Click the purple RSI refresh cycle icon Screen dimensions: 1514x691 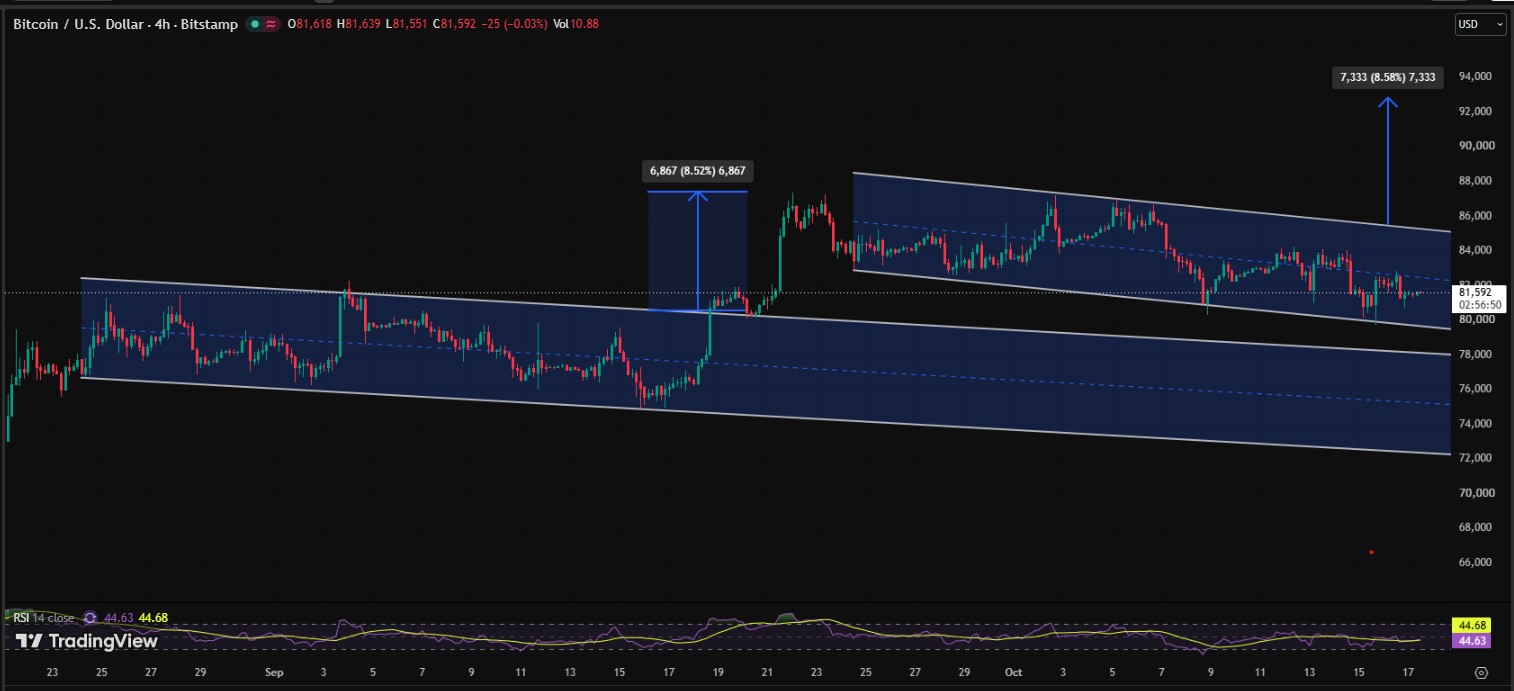coord(90,618)
